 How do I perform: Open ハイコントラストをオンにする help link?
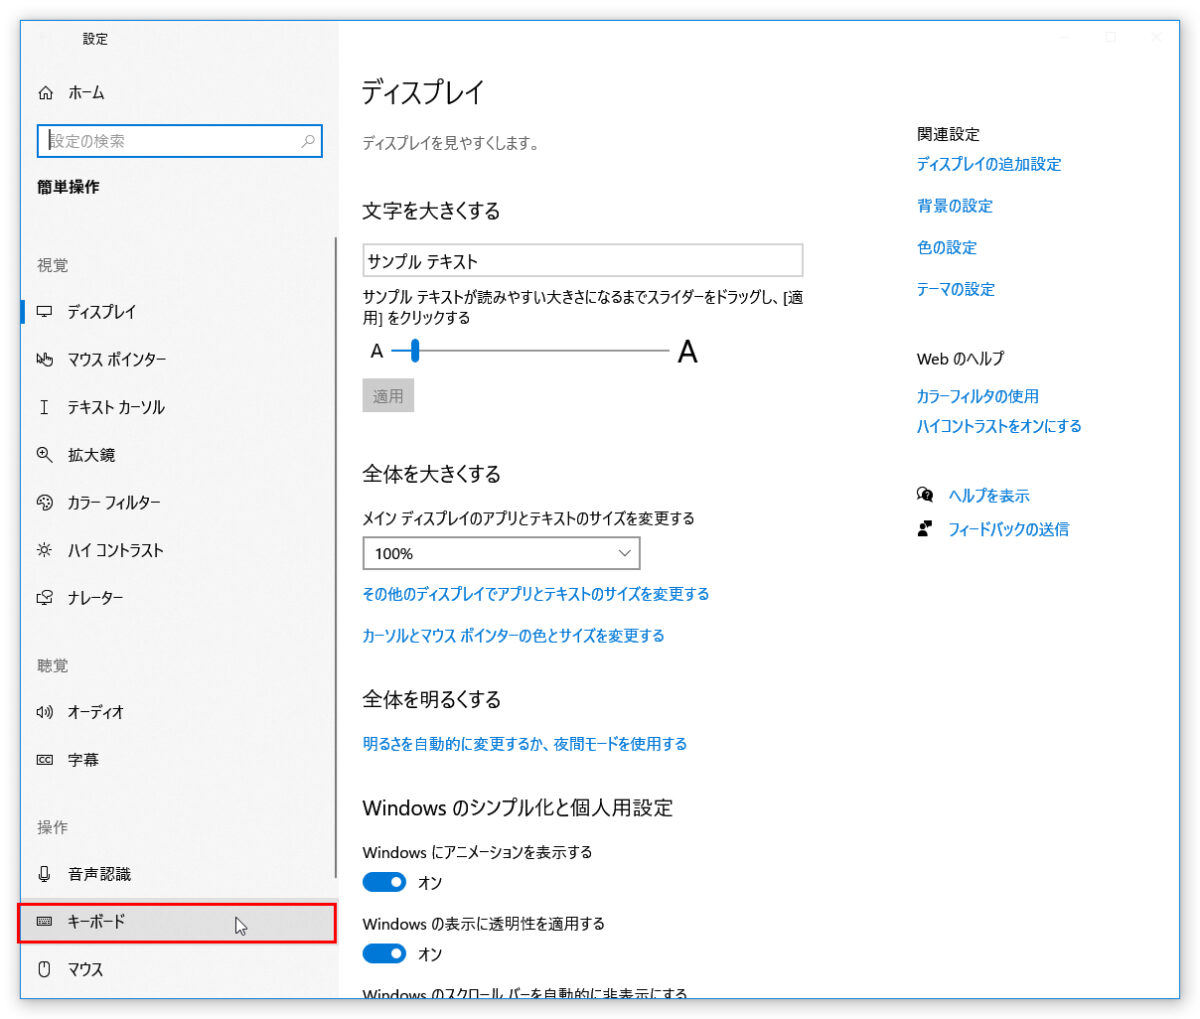[x=999, y=426]
